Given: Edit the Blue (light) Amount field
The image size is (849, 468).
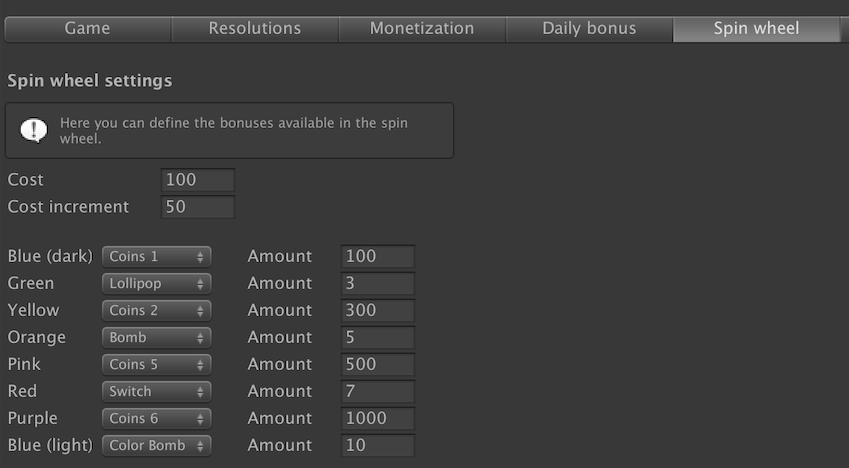Looking at the screenshot, I should [x=377, y=446].
